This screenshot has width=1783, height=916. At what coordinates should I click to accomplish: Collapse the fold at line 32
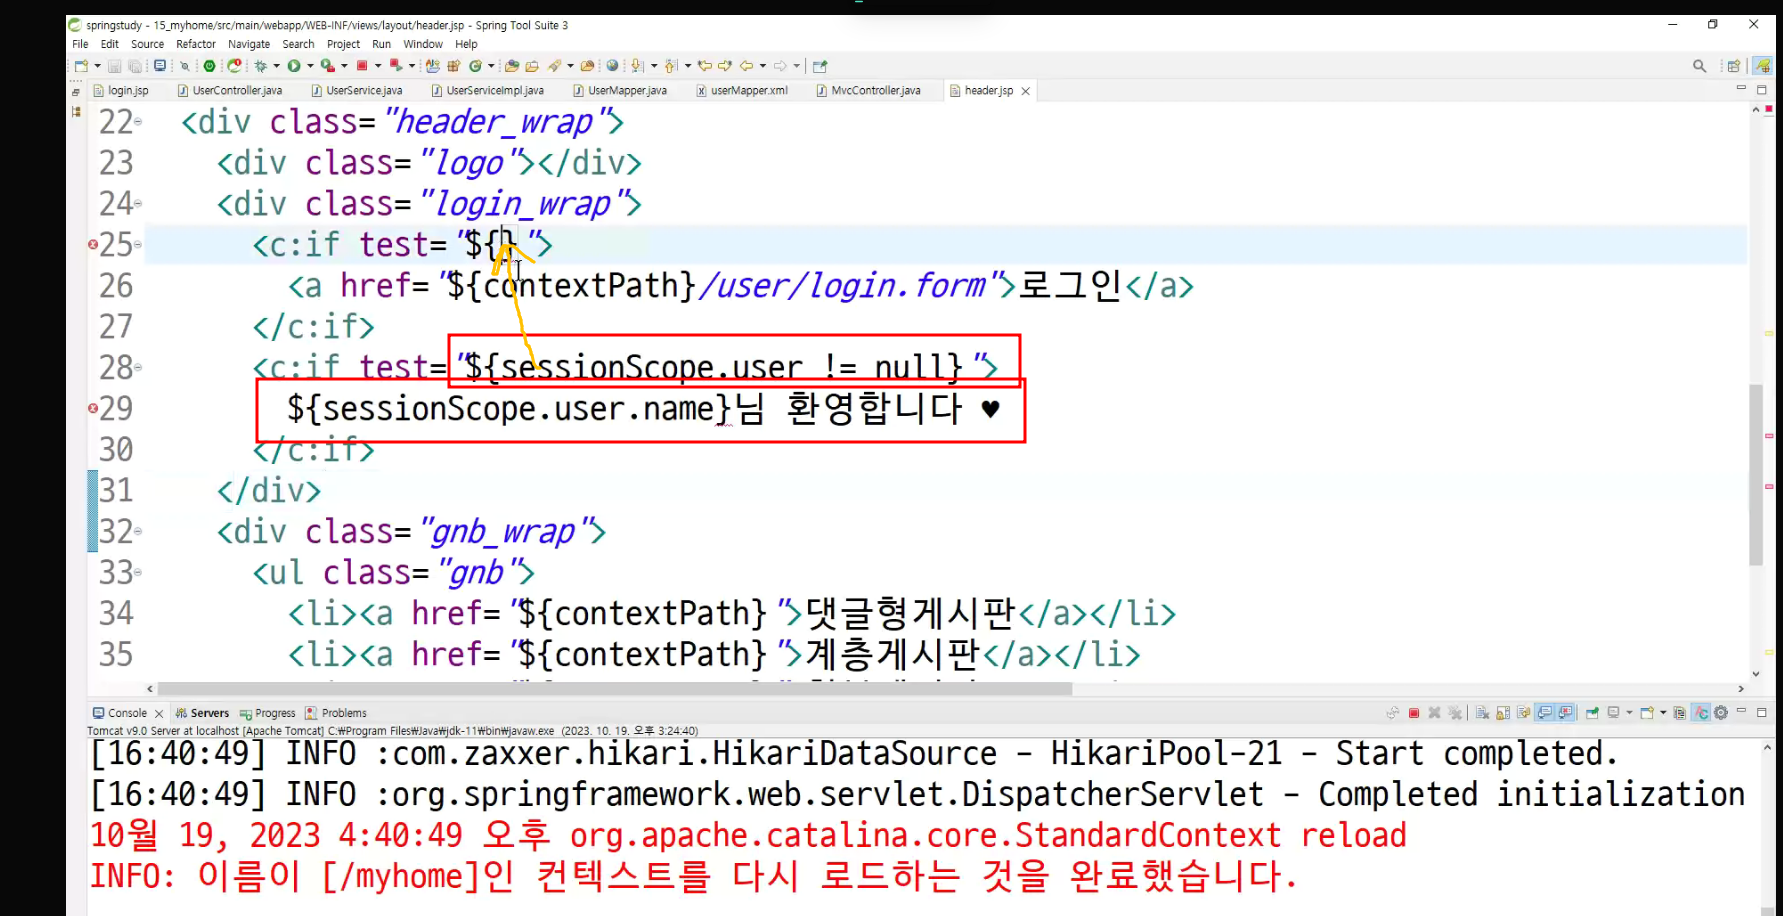138,532
